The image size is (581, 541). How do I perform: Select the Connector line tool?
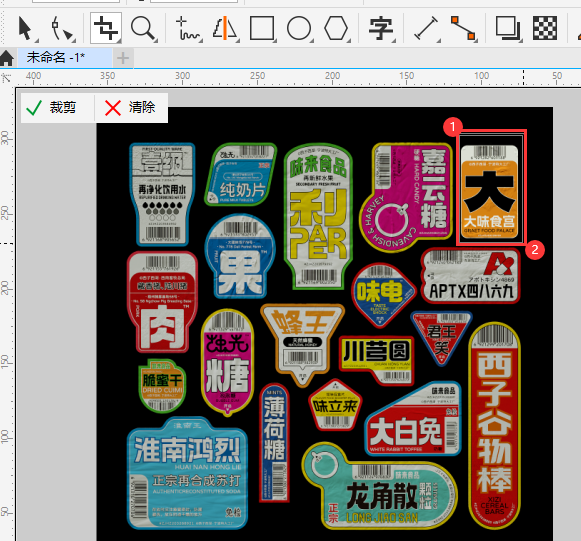[463, 28]
